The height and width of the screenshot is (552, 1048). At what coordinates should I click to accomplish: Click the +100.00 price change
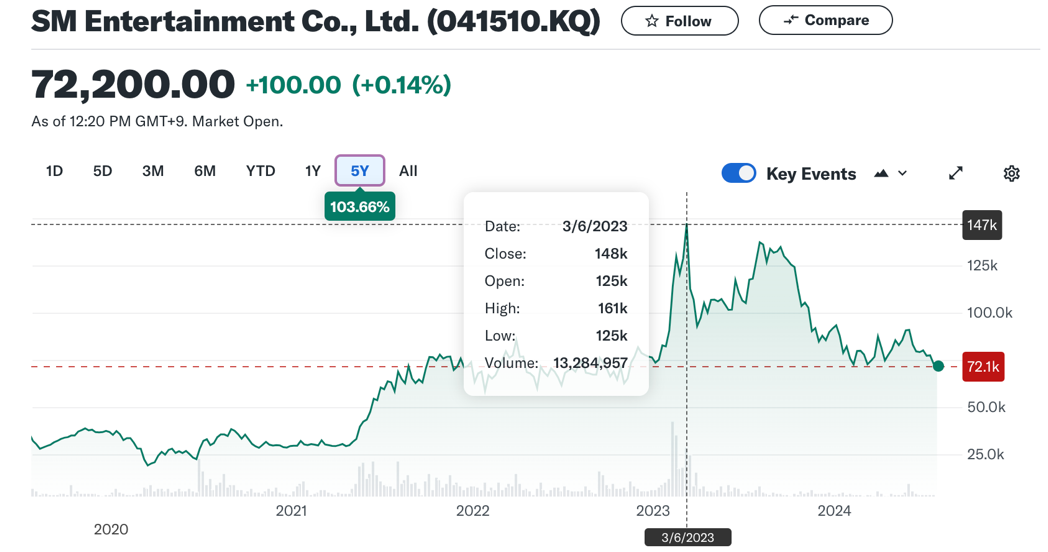tap(293, 85)
